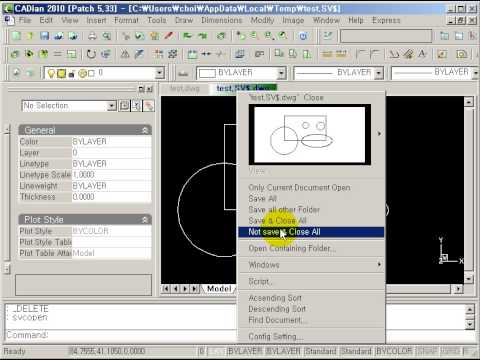Click the Linetype Scale value 1.0000
This screenshot has height=360, width=480.
click(111, 175)
